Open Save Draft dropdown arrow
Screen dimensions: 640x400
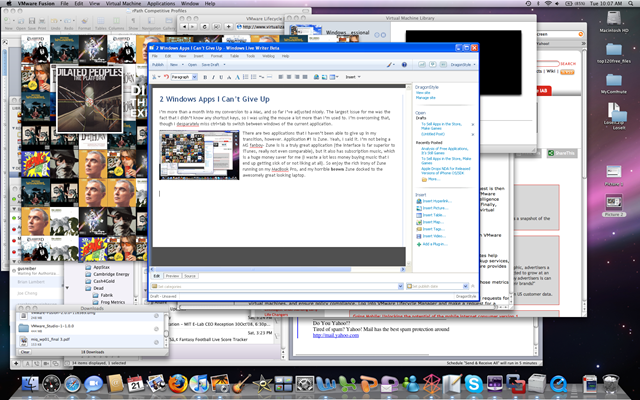[224, 65]
